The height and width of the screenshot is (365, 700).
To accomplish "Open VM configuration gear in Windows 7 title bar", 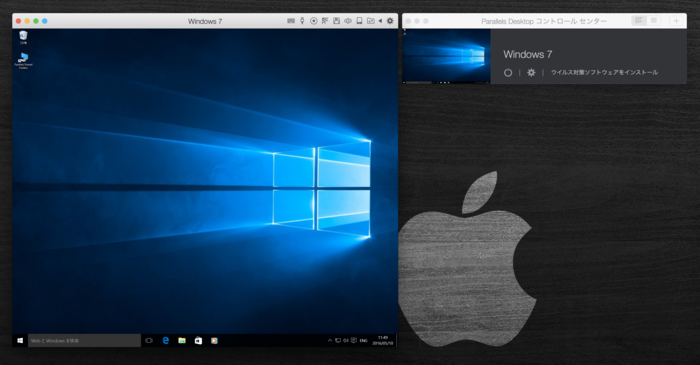I will 390,21.
